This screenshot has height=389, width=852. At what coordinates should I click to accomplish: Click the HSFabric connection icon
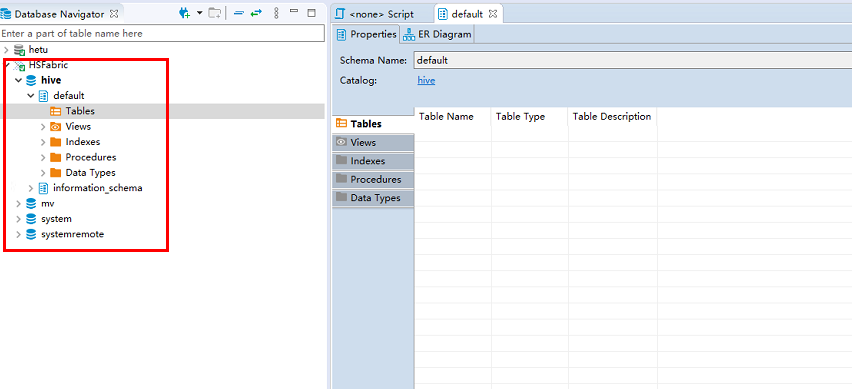tap(19, 66)
